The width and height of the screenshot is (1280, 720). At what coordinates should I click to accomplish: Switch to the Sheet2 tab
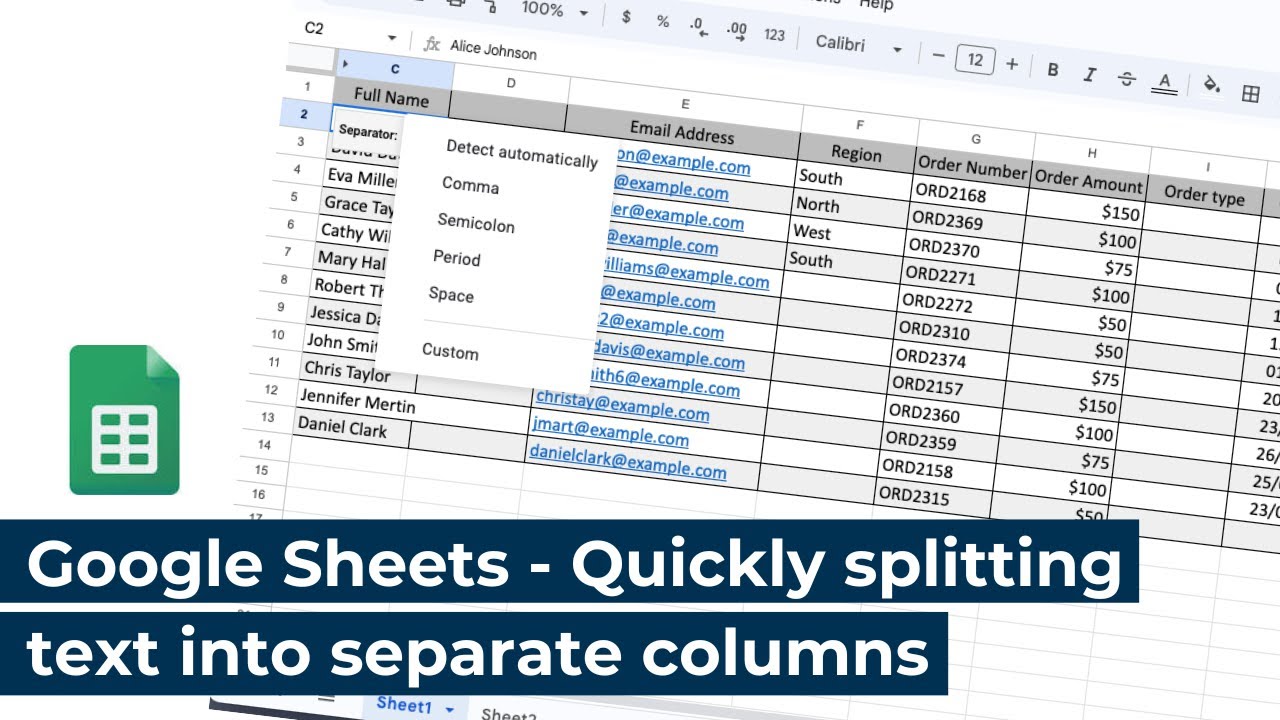point(509,714)
